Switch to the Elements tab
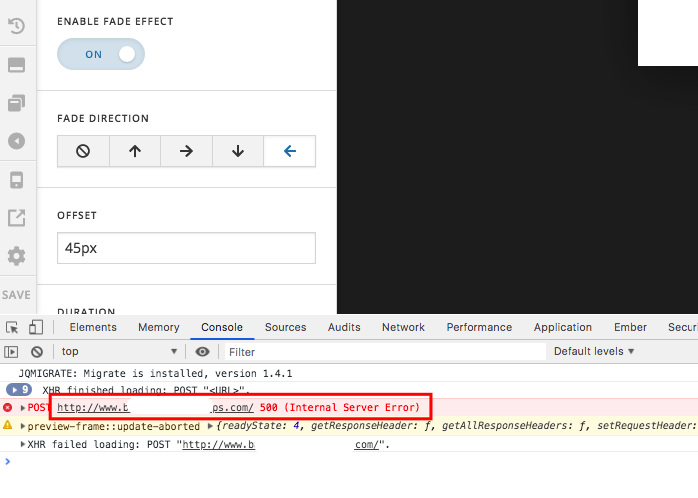This screenshot has width=698, height=498. (93, 327)
